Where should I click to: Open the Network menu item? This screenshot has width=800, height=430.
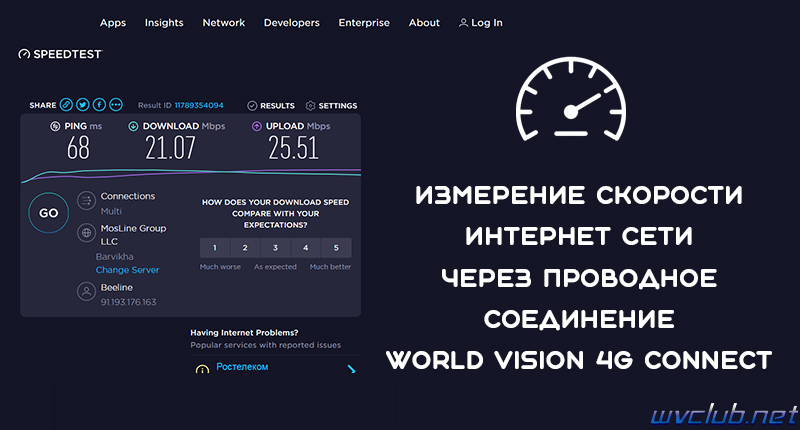pyautogui.click(x=223, y=23)
